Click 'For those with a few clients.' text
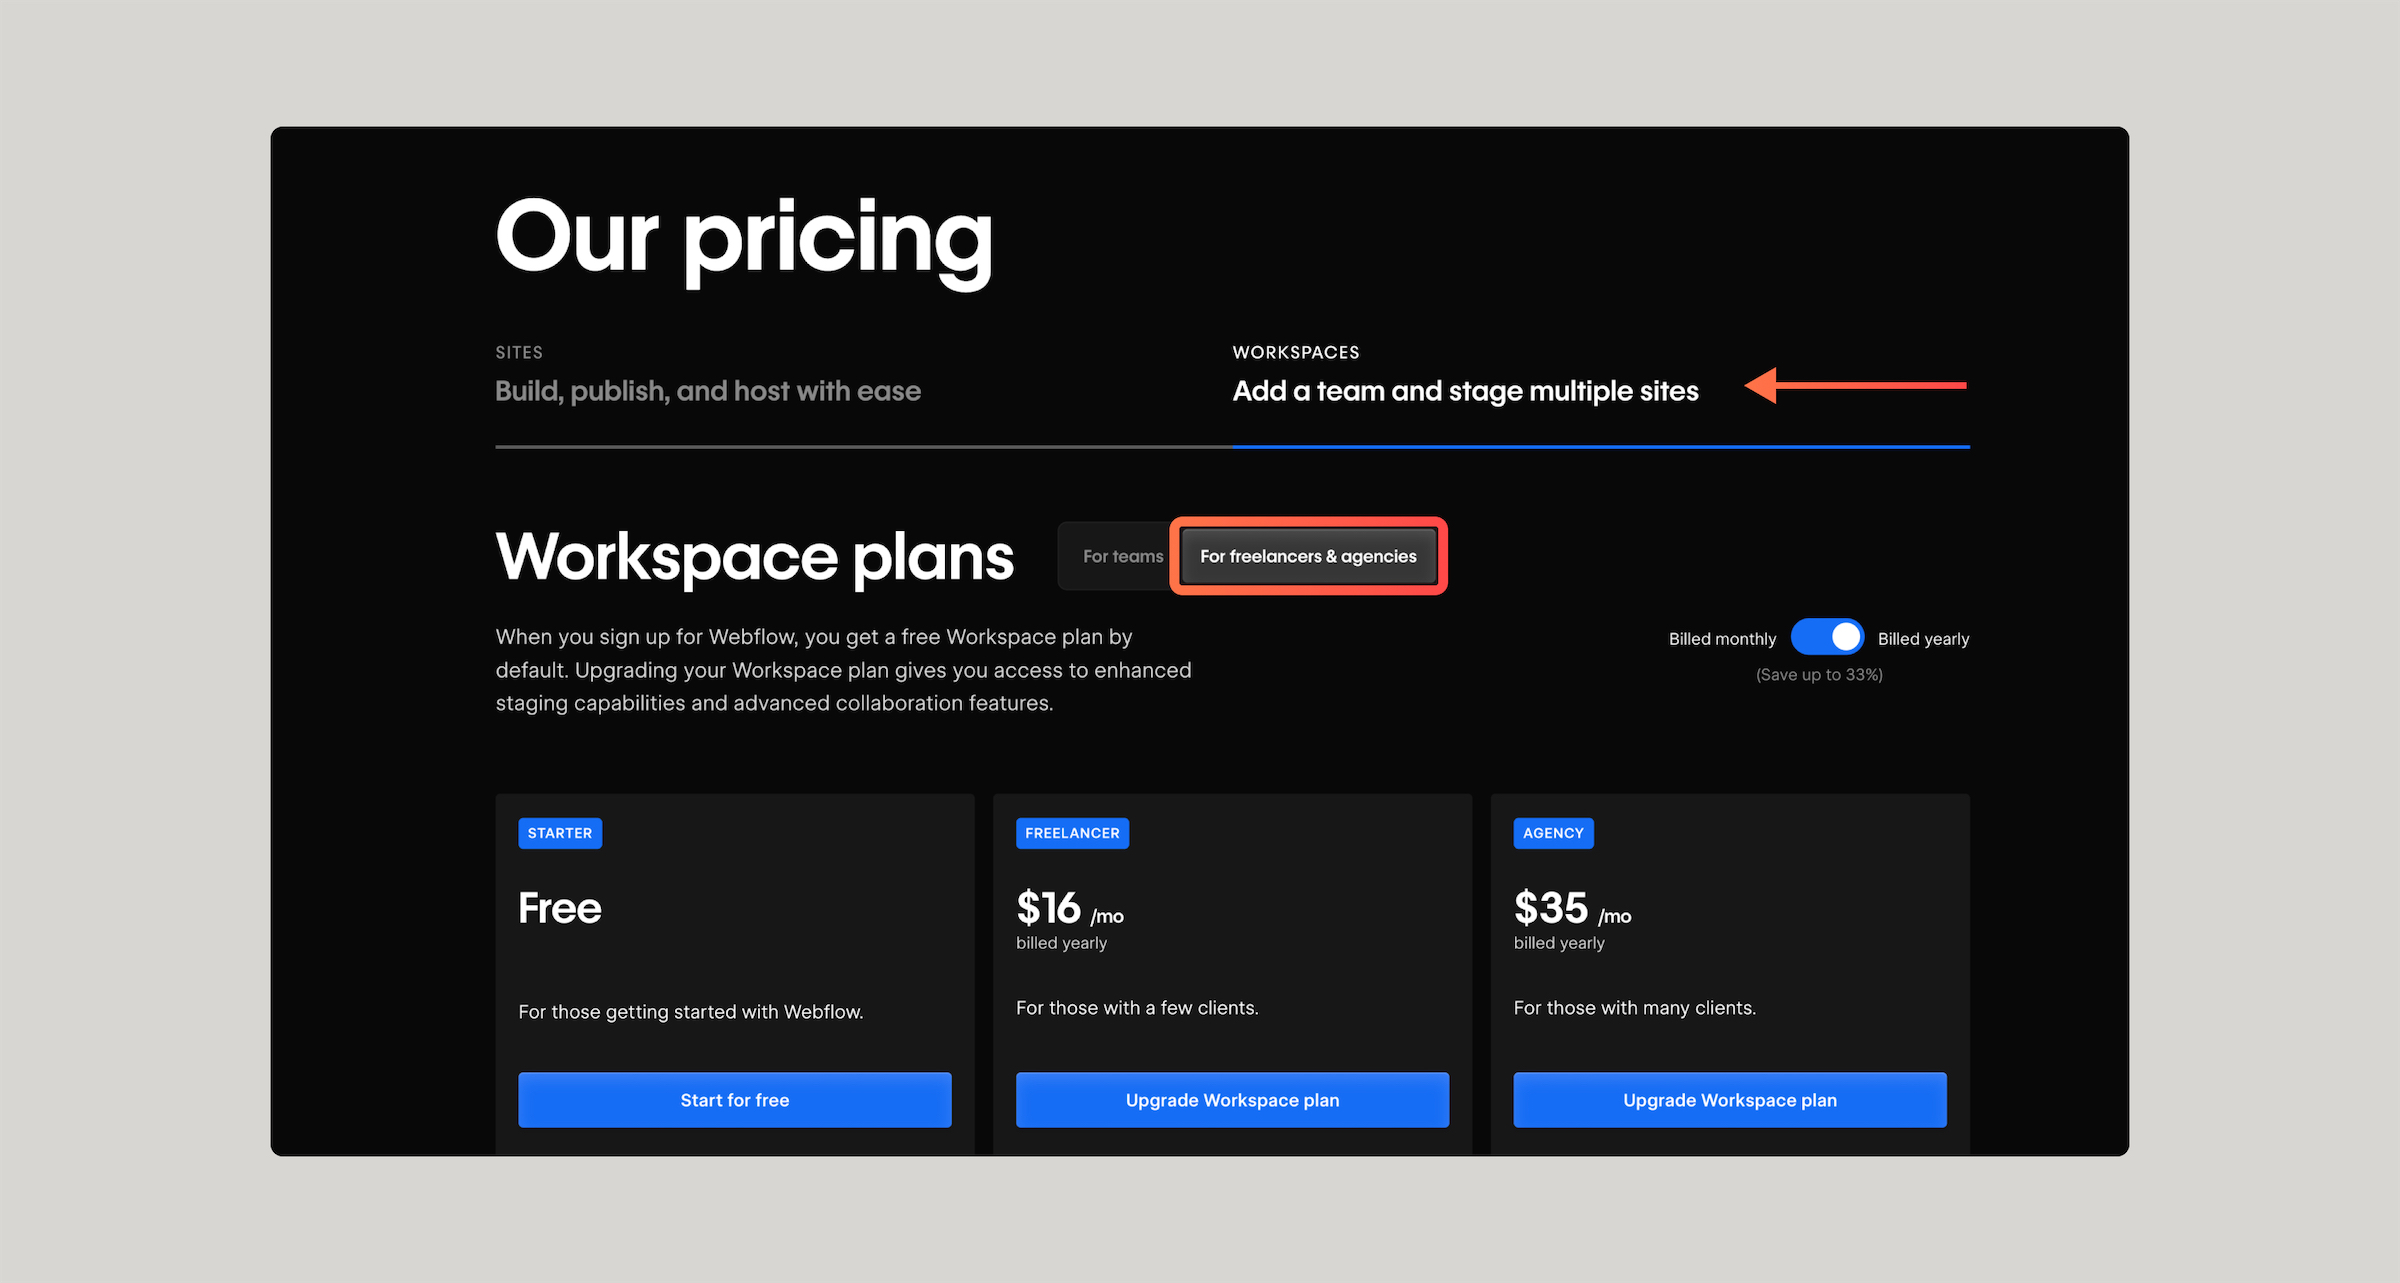 1137,1008
